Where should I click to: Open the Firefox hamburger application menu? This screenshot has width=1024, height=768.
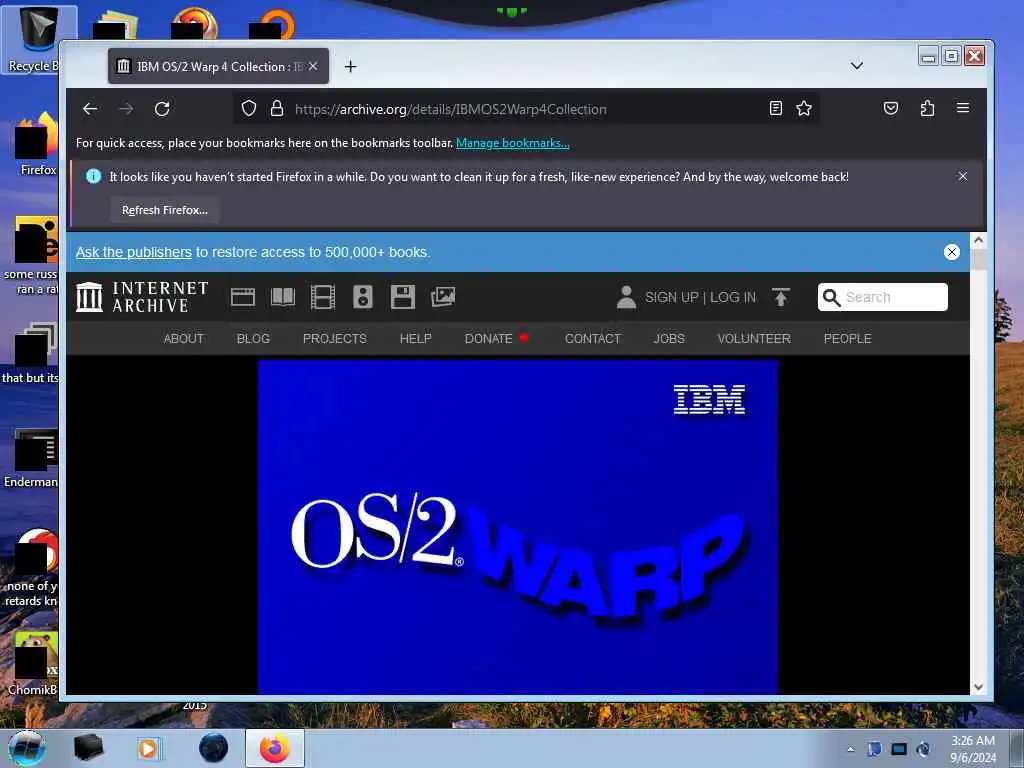click(963, 108)
